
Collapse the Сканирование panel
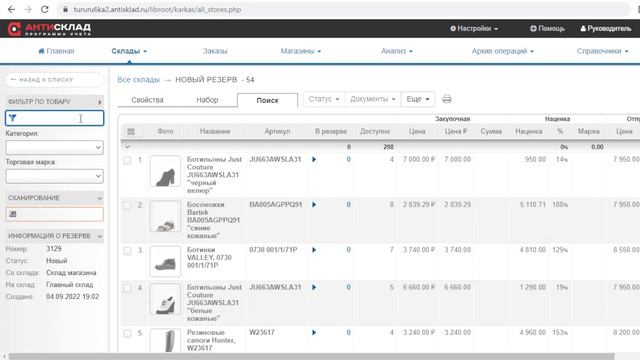(x=100, y=198)
